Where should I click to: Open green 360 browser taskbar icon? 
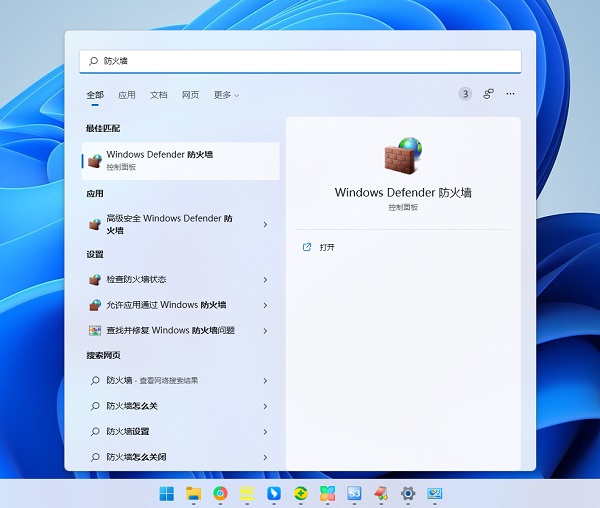[301, 493]
